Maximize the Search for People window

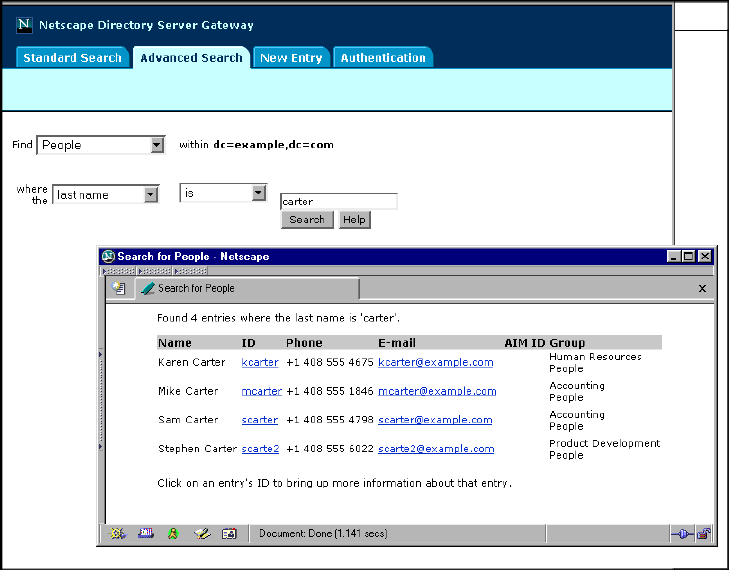click(x=689, y=256)
